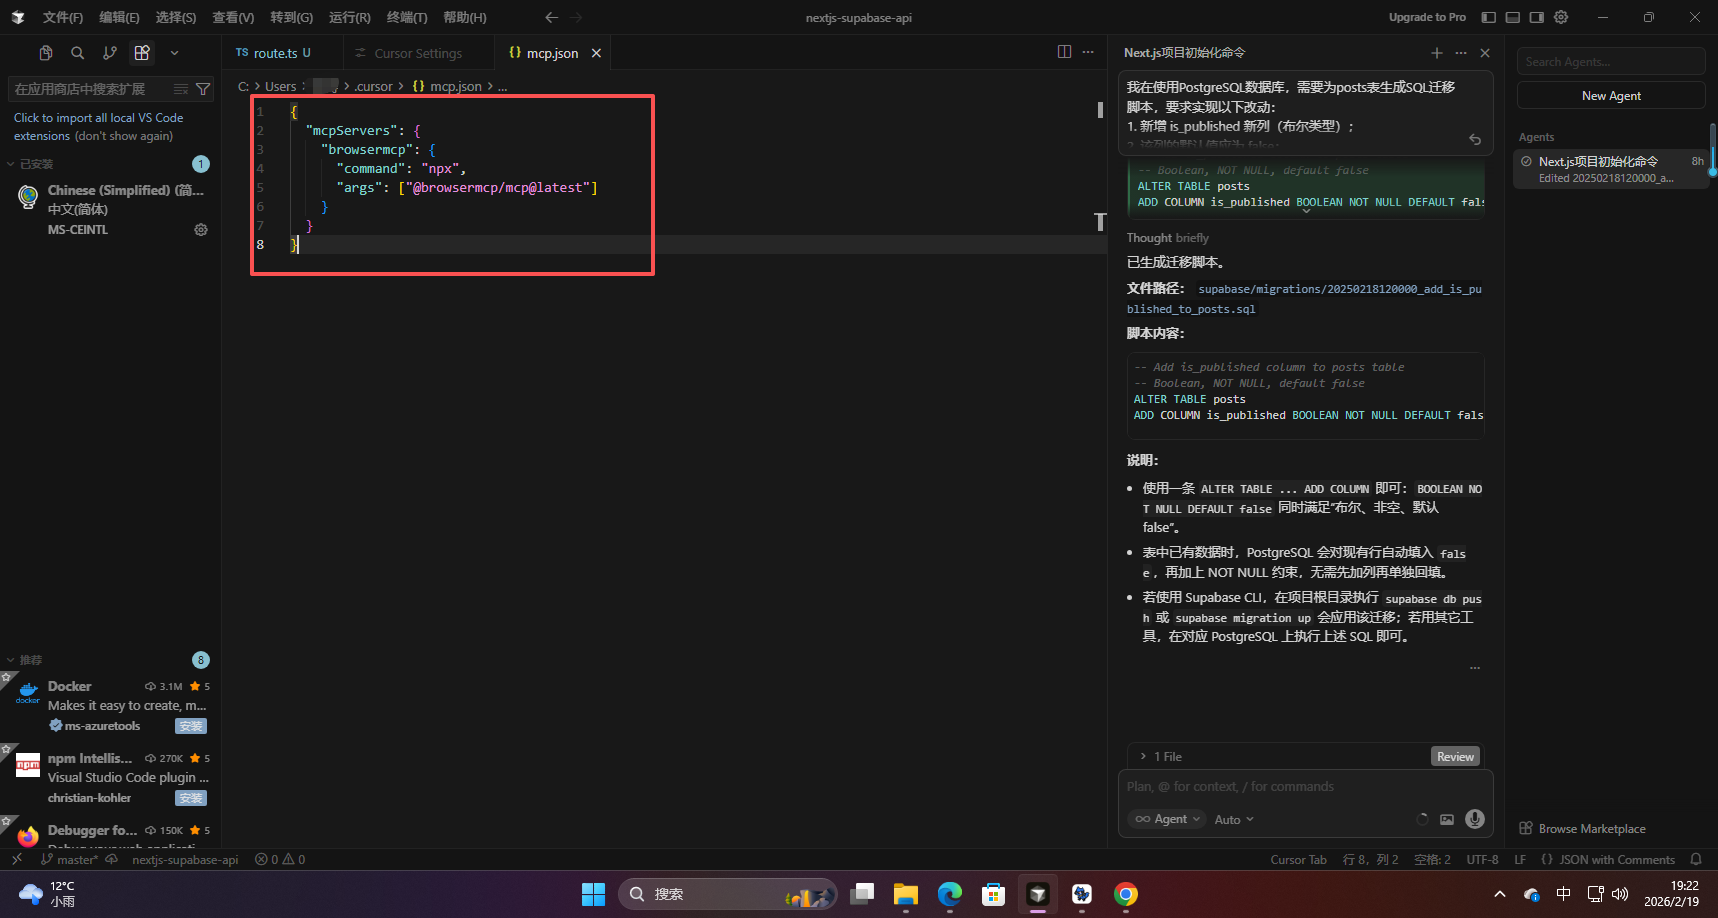
Task: Revert the user message with undo arrow
Action: point(1475,140)
